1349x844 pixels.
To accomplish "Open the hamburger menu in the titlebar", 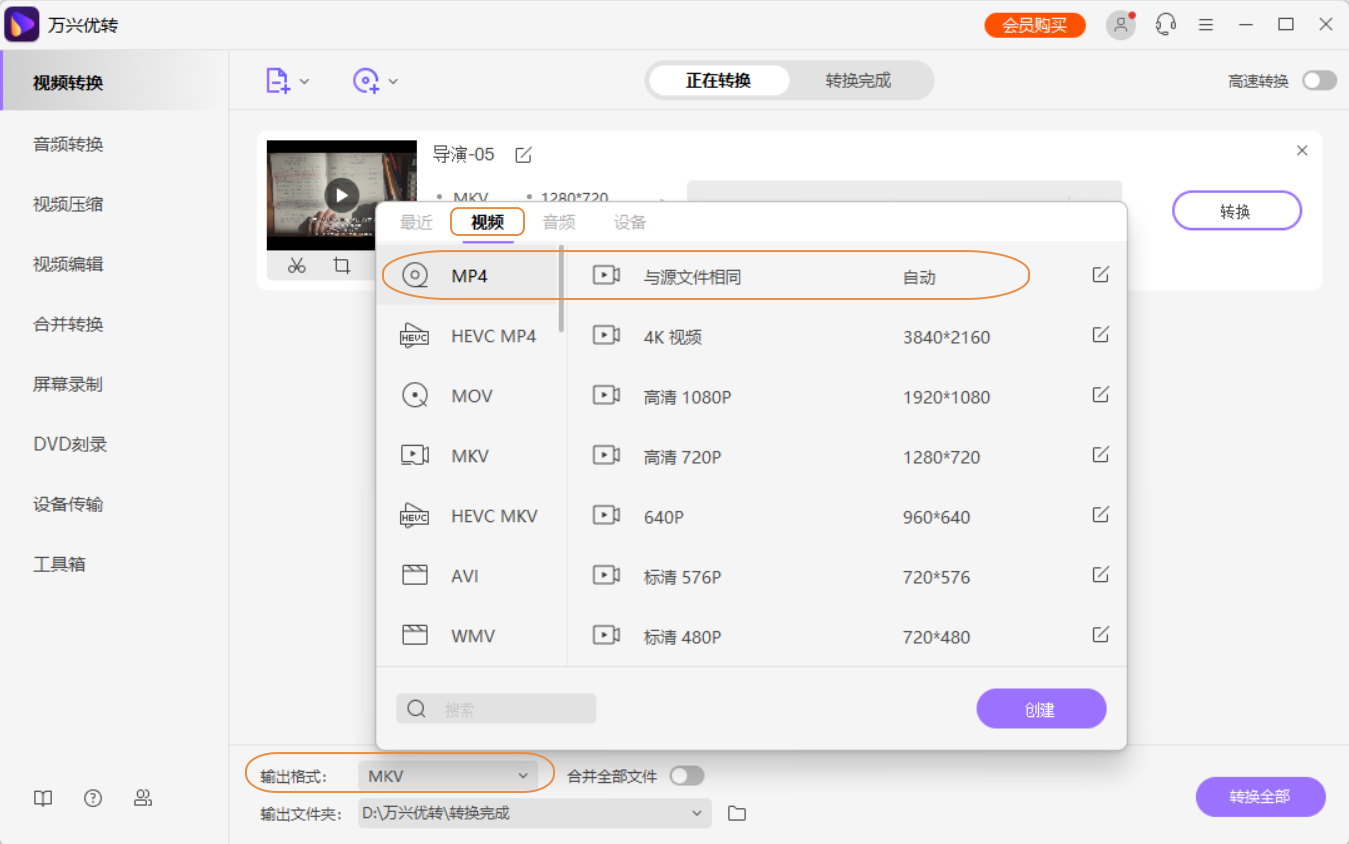I will (x=1205, y=24).
